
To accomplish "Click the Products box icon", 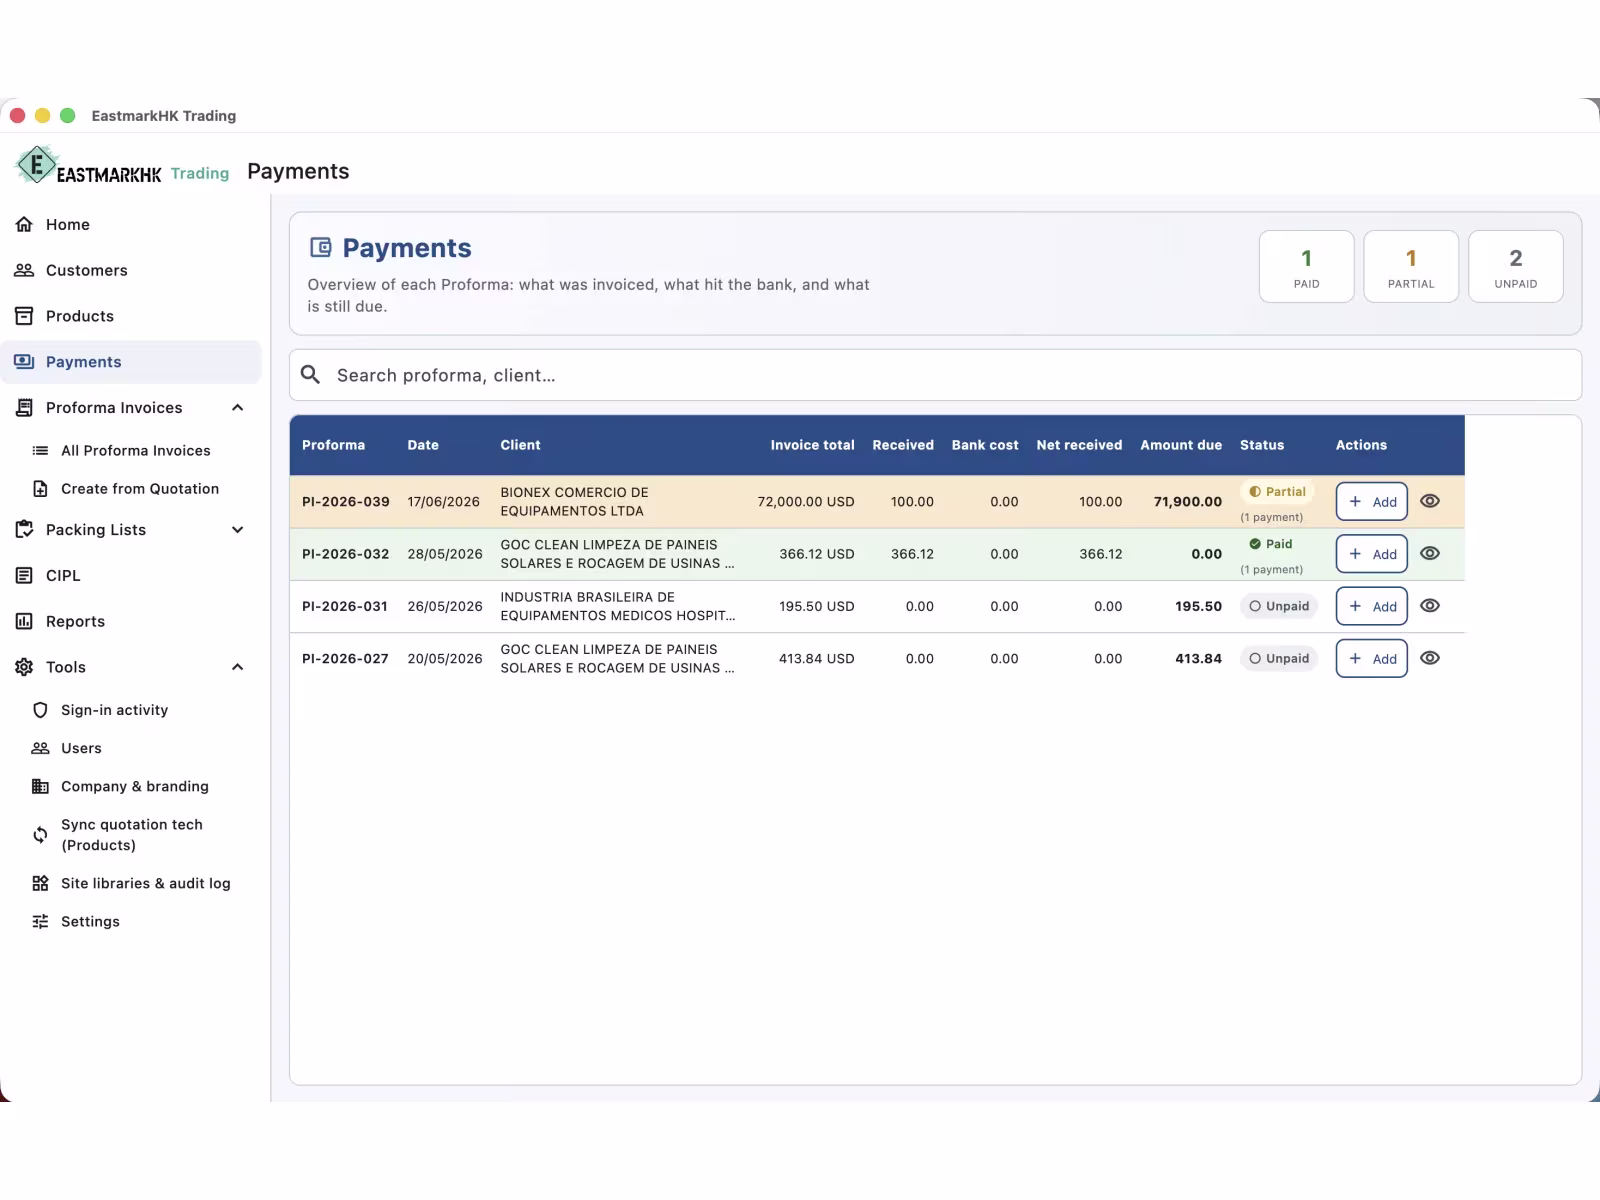I will pyautogui.click(x=24, y=316).
